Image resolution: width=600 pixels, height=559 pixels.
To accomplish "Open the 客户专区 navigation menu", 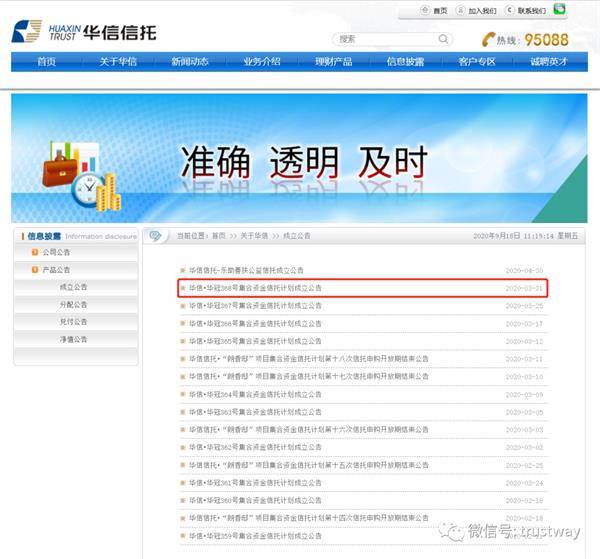I will [x=477, y=62].
